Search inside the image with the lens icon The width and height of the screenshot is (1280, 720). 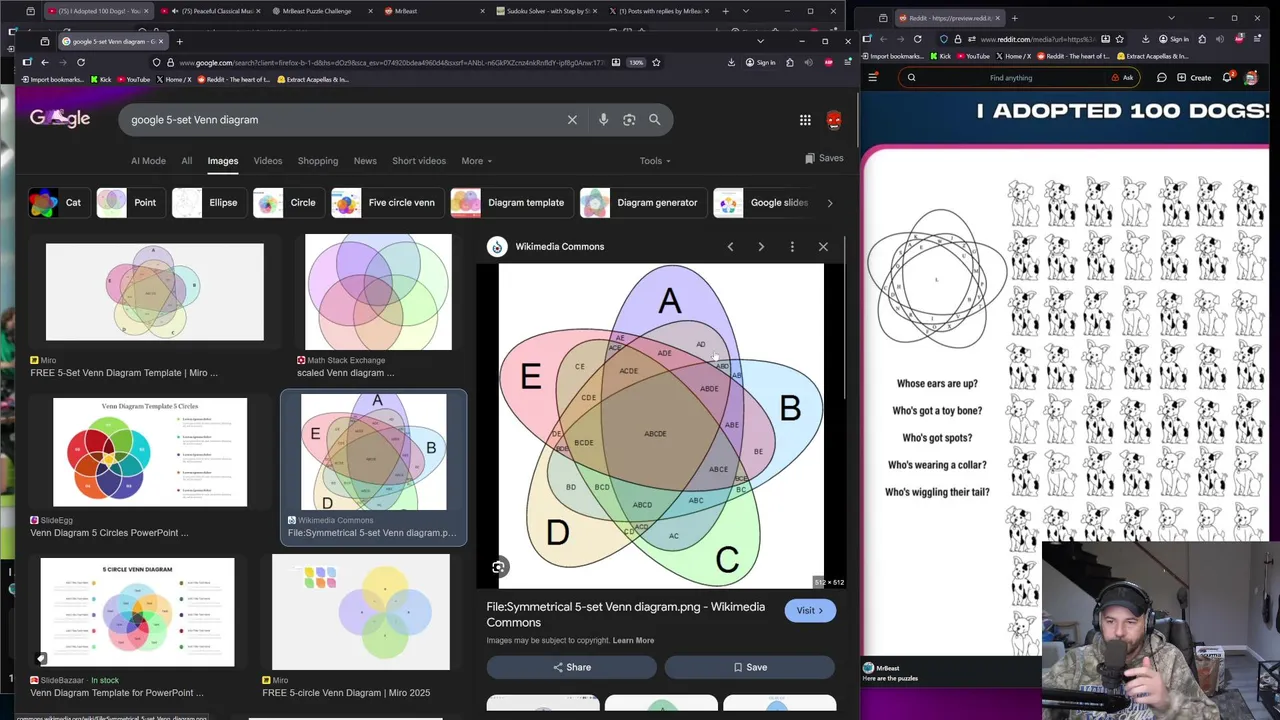[x=498, y=567]
